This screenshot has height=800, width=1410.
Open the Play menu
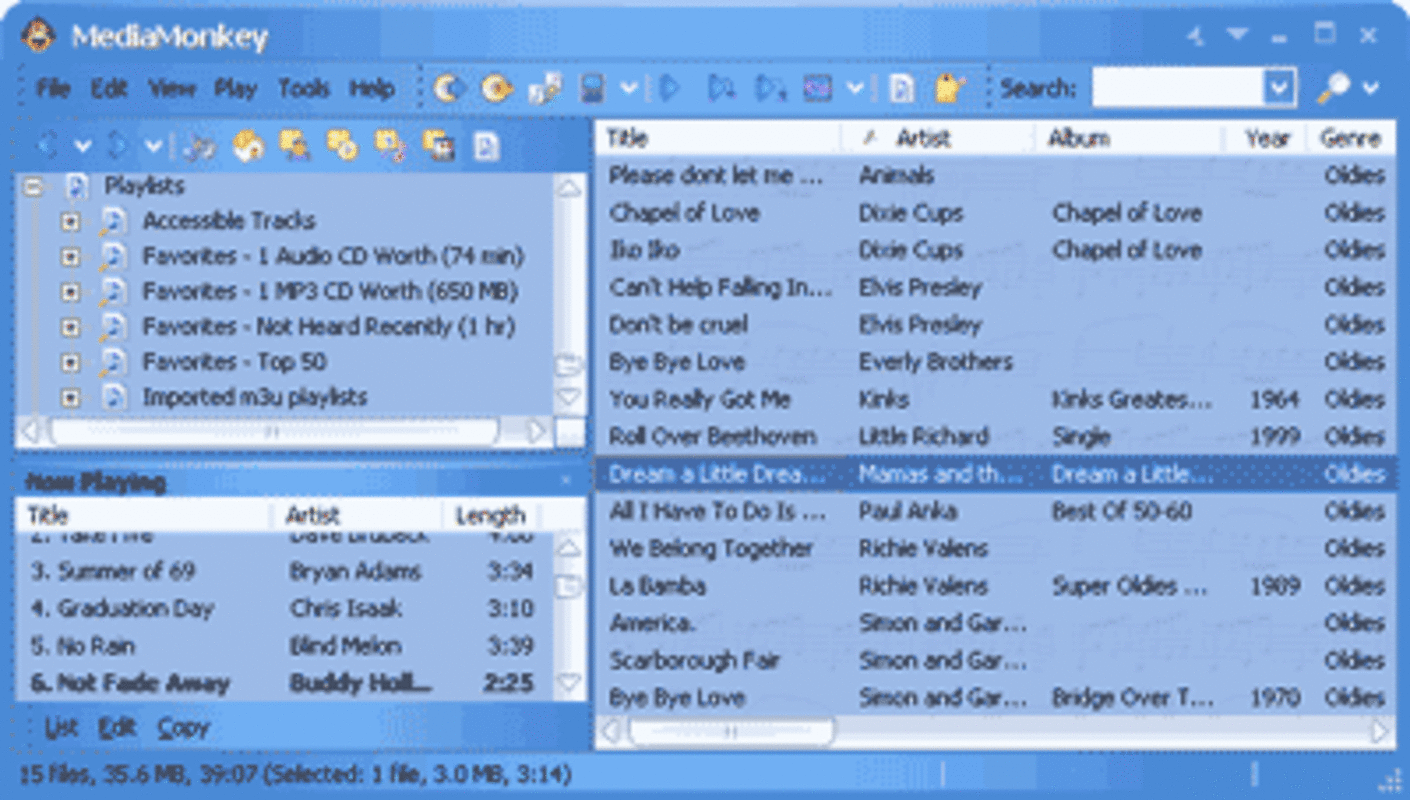pos(235,88)
